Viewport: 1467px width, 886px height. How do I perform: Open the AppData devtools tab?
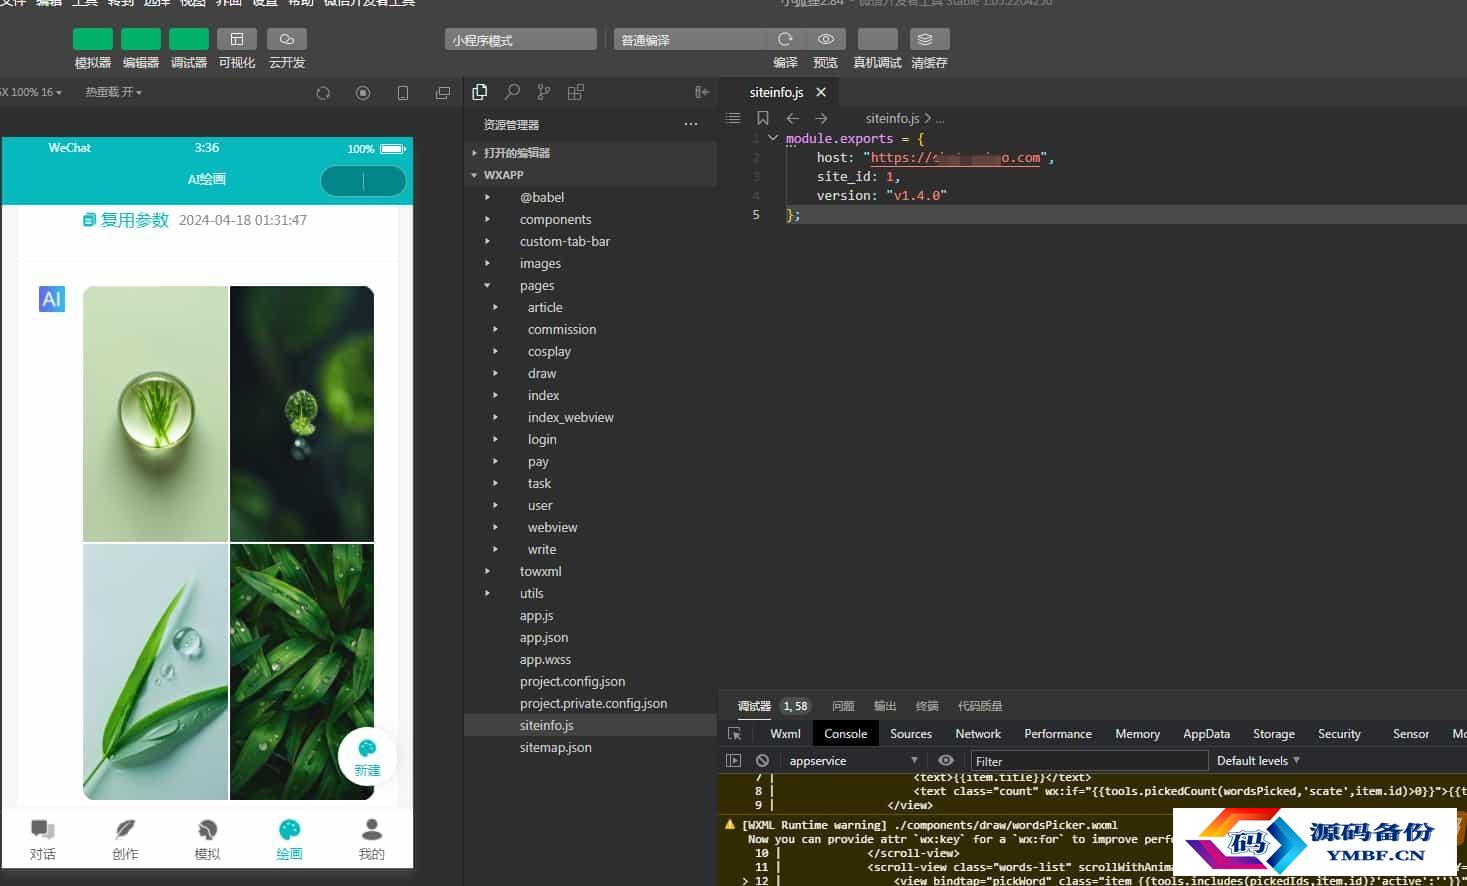pyautogui.click(x=1207, y=734)
